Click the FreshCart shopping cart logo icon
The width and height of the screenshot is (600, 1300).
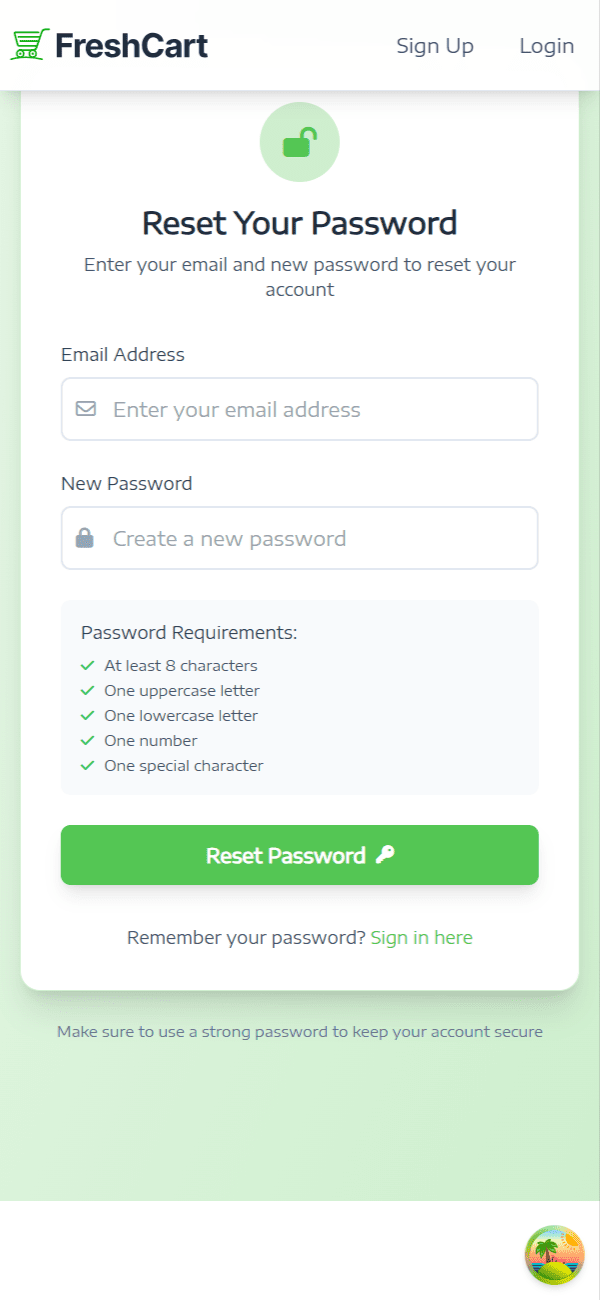coord(30,45)
